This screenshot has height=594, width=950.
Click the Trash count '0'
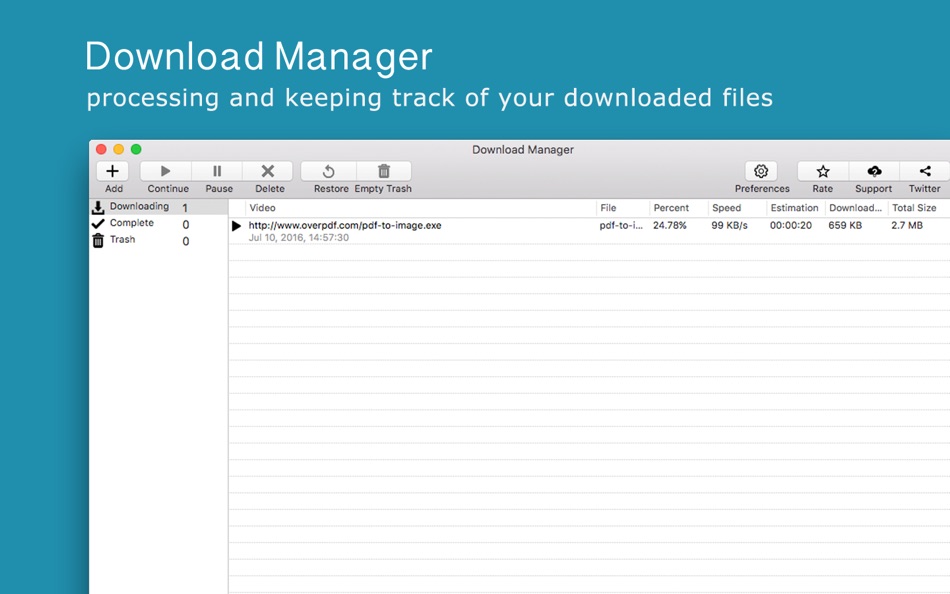click(x=186, y=241)
